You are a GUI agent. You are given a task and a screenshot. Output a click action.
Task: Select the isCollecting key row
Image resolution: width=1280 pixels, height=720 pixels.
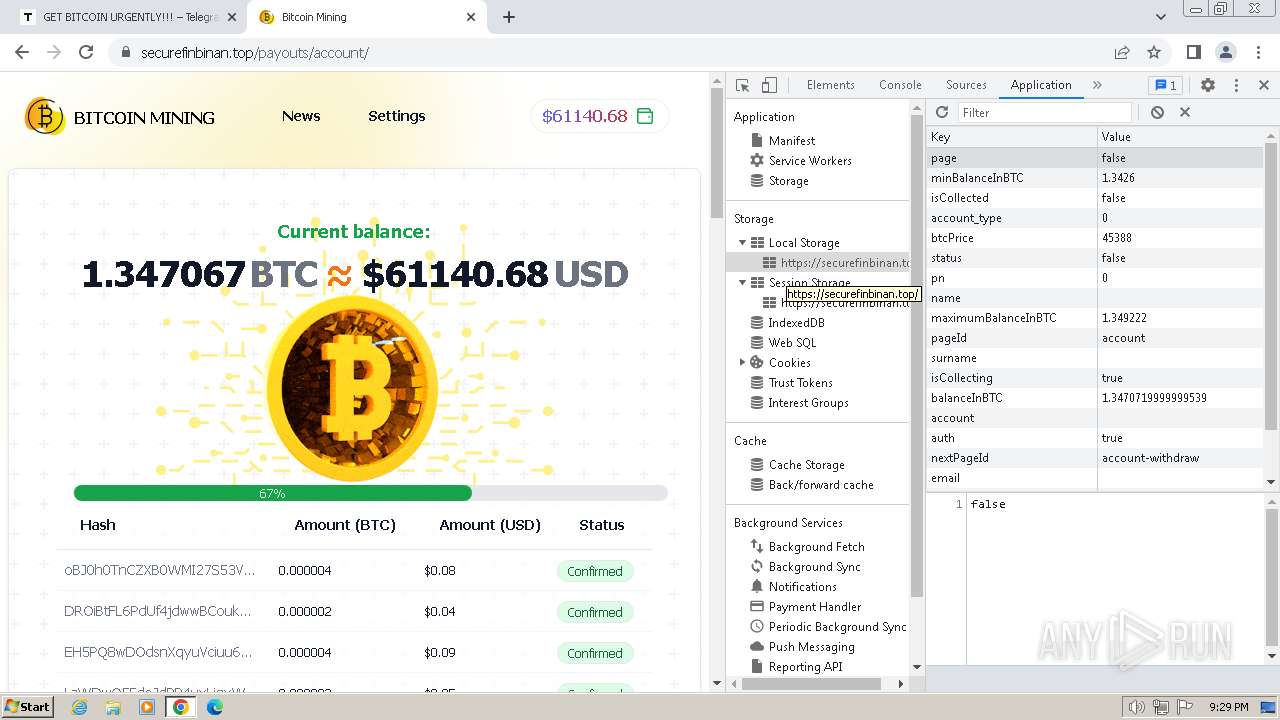click(x=1095, y=378)
